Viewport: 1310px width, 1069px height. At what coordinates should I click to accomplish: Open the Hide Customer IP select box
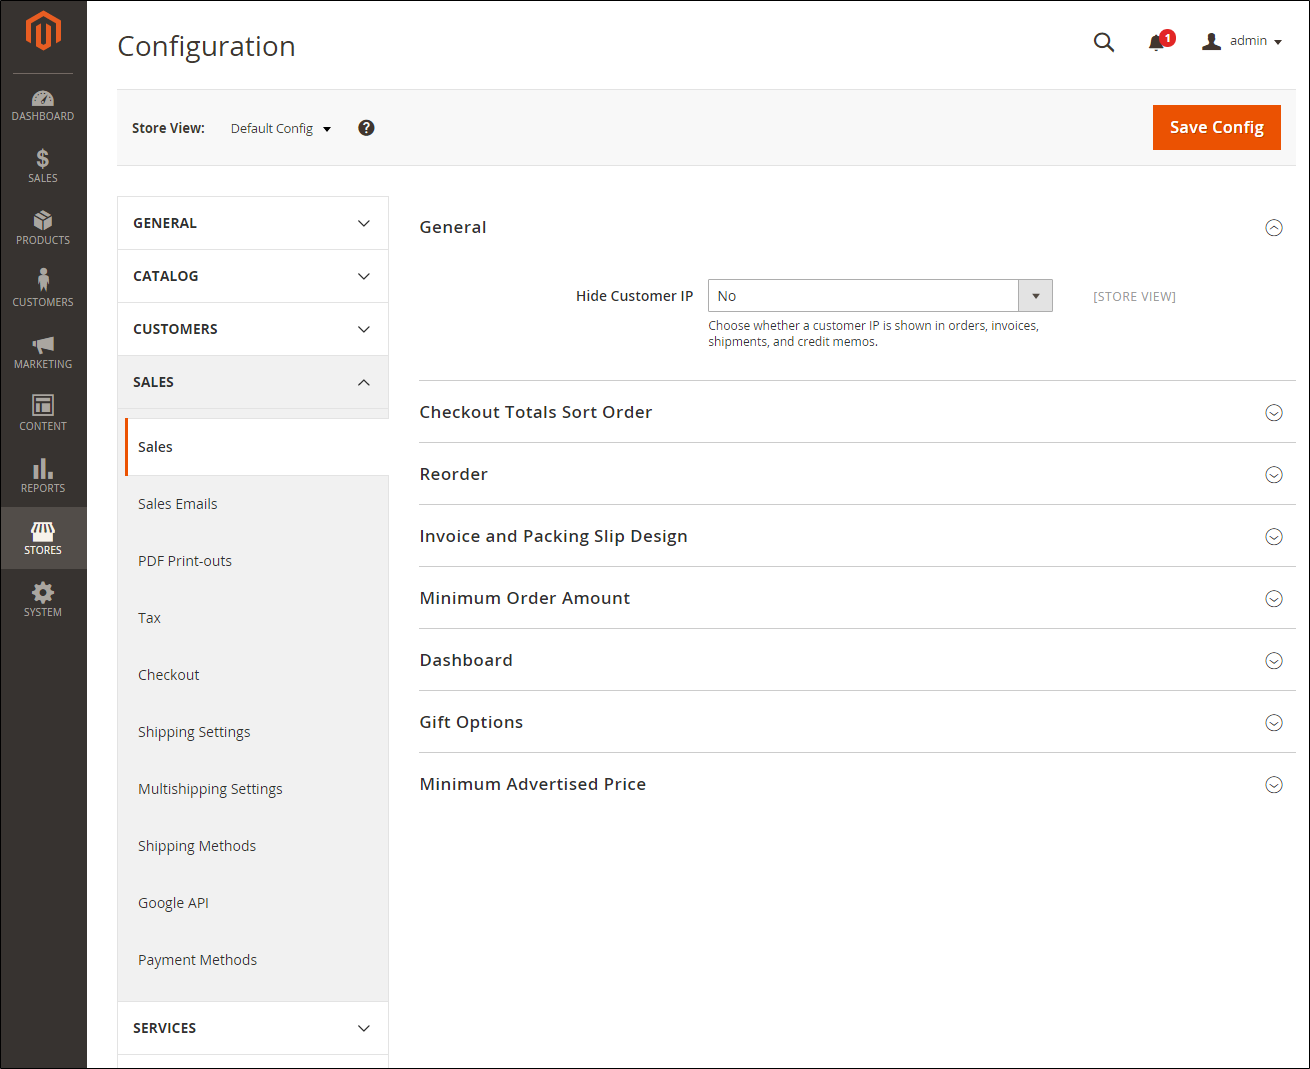pos(880,296)
